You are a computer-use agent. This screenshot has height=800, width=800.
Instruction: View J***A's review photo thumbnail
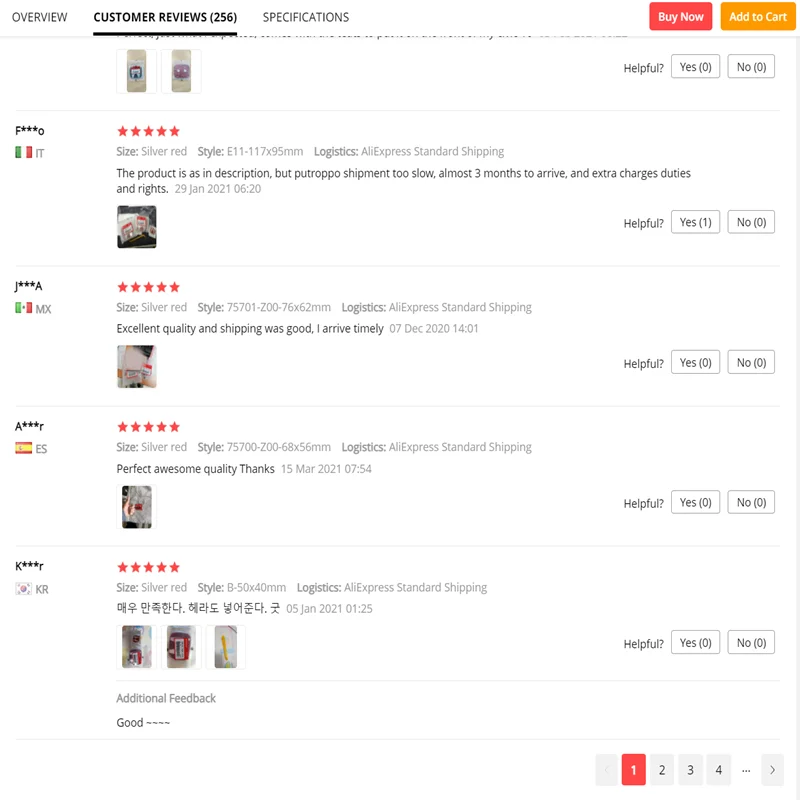(136, 367)
